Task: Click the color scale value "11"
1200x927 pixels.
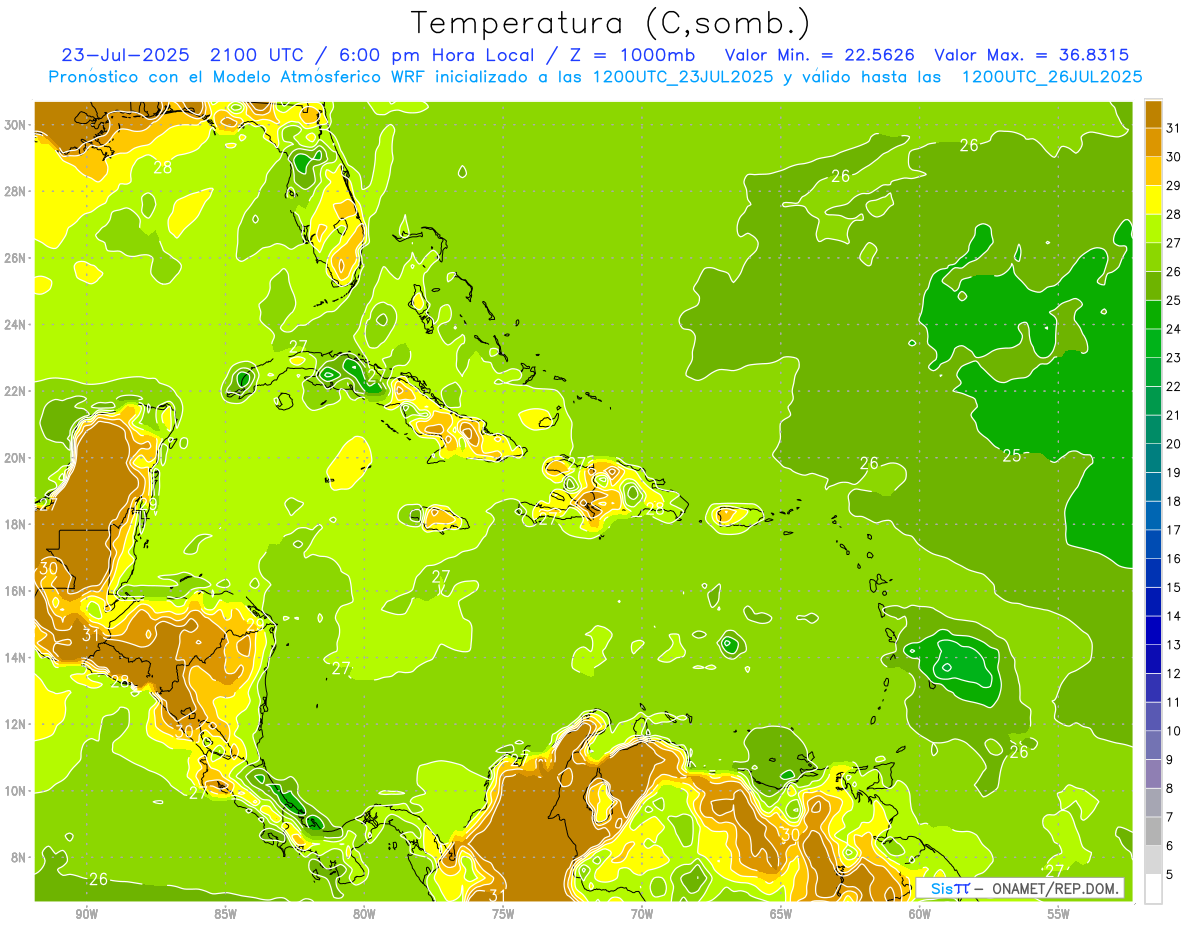Action: point(1174,702)
